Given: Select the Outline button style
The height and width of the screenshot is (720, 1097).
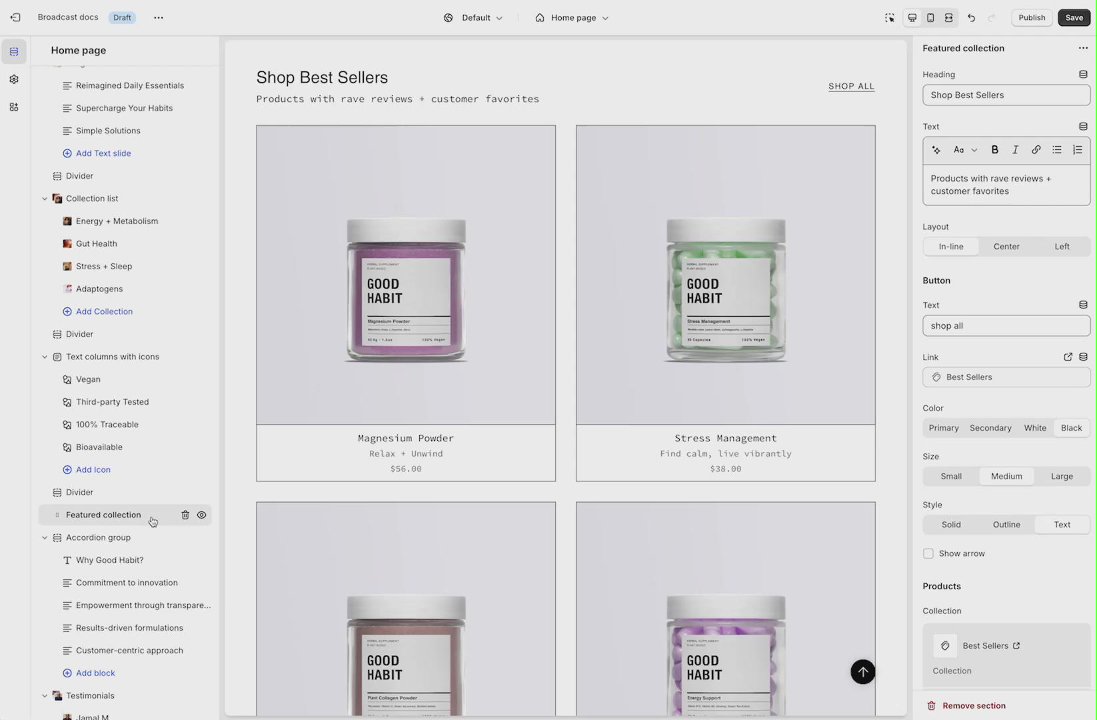Looking at the screenshot, I should click(1006, 525).
